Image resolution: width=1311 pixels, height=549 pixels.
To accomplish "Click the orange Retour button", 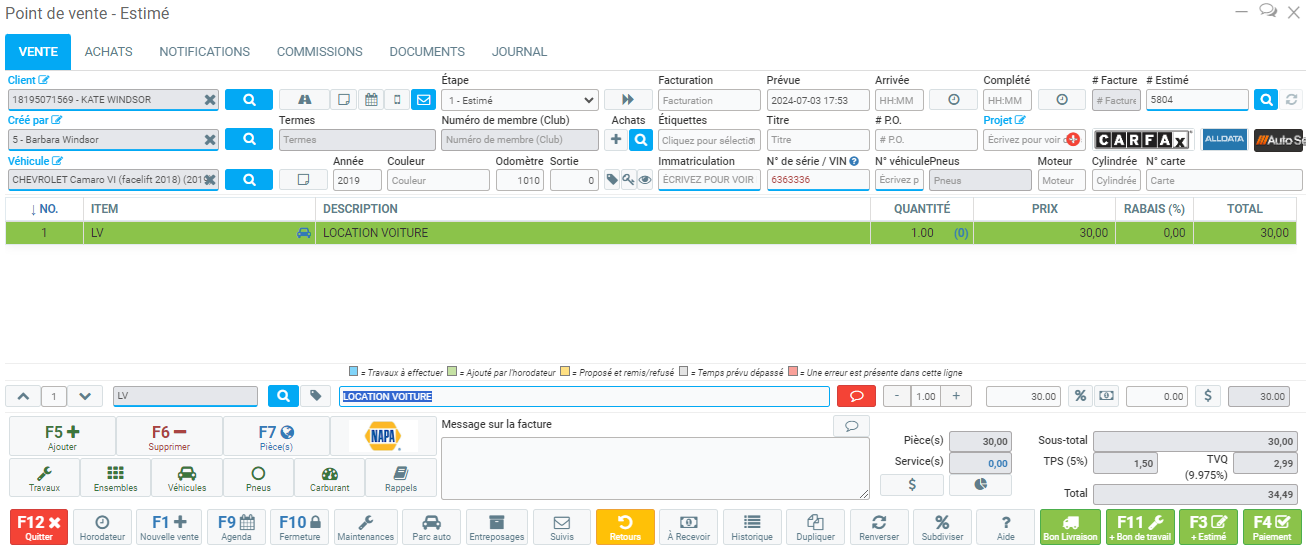I will pyautogui.click(x=625, y=527).
